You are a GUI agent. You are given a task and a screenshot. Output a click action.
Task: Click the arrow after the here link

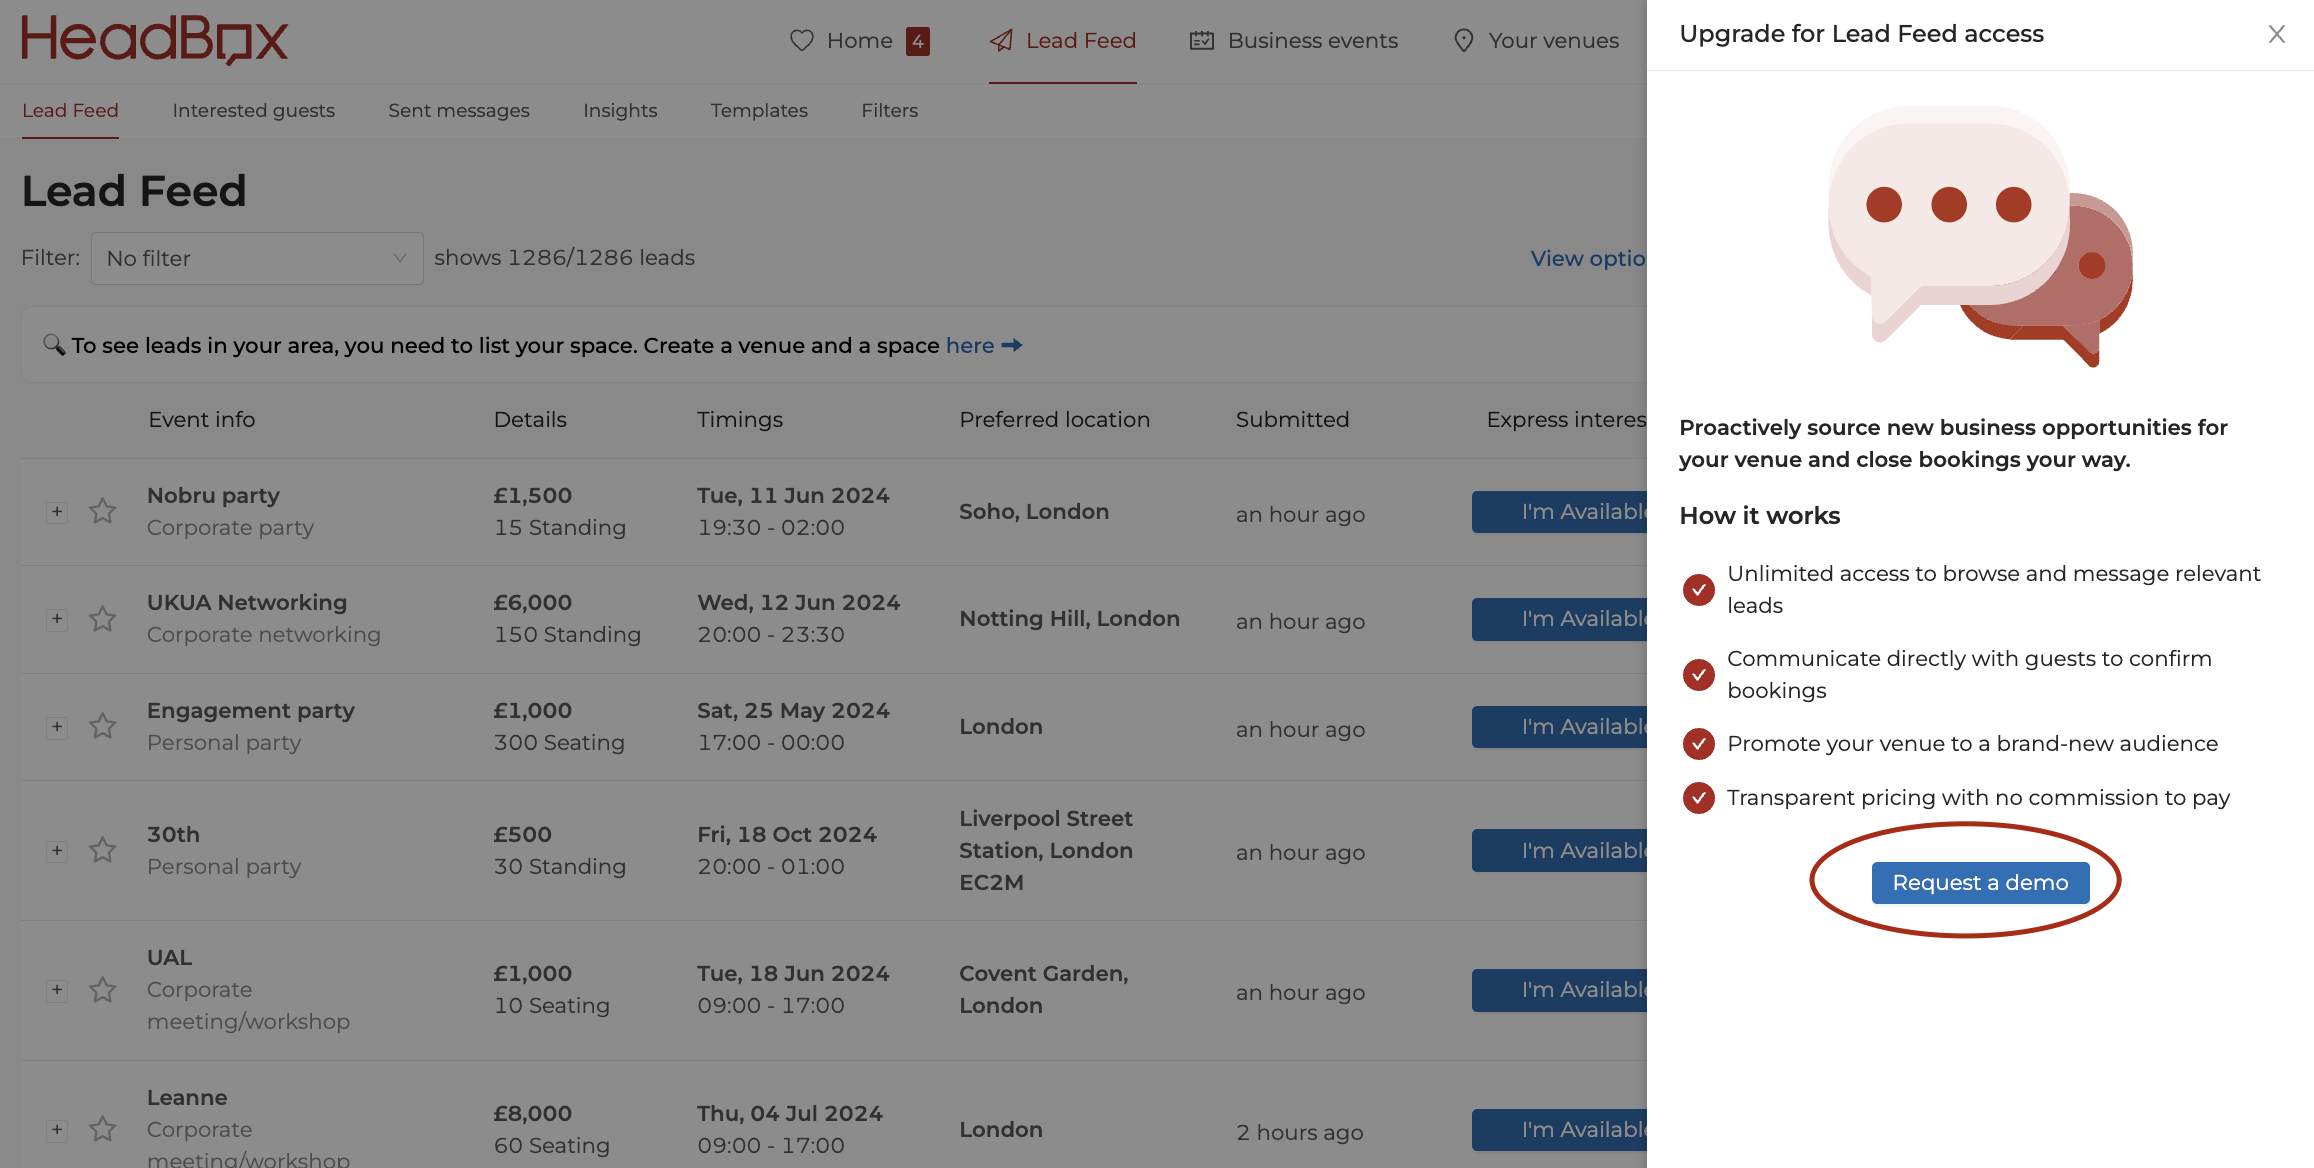point(1012,345)
